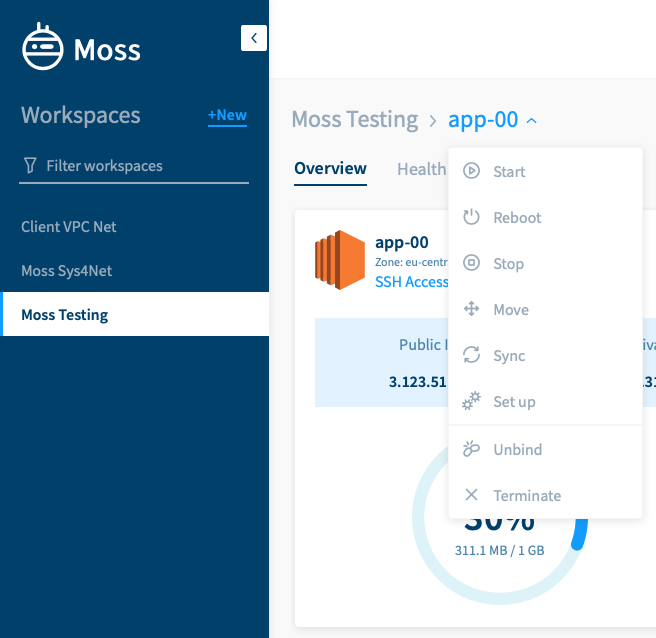Image resolution: width=656 pixels, height=638 pixels.
Task: Click the Reboot power icon
Action: pos(472,217)
